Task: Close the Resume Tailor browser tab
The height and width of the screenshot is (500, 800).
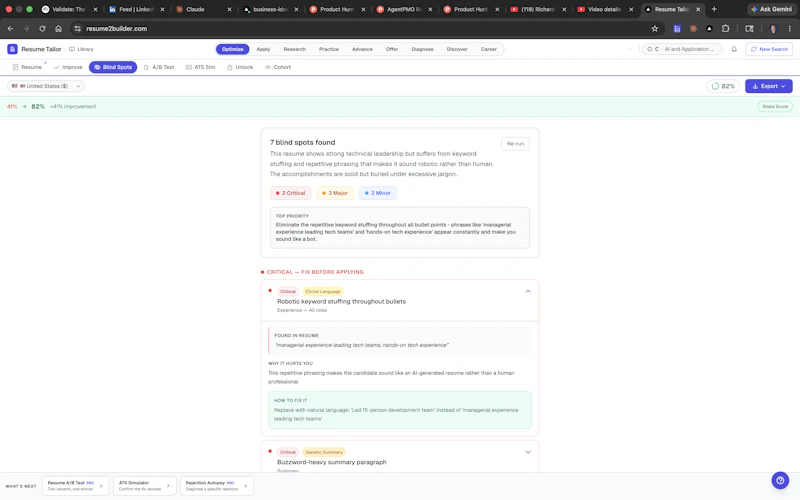Action: [x=698, y=9]
